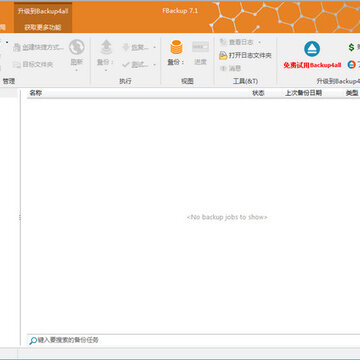Click the progress bar view icon
This screenshot has width=360, height=360.
click(x=200, y=47)
